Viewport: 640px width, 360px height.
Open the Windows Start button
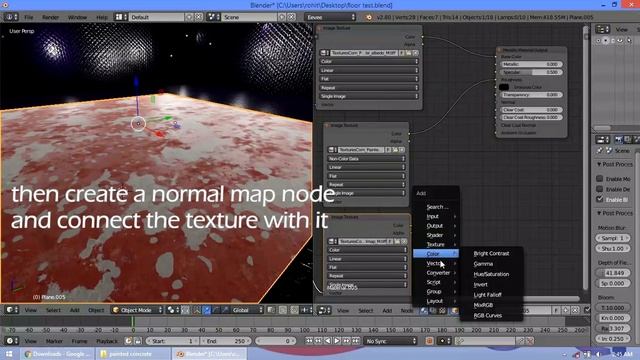click(x=9, y=354)
